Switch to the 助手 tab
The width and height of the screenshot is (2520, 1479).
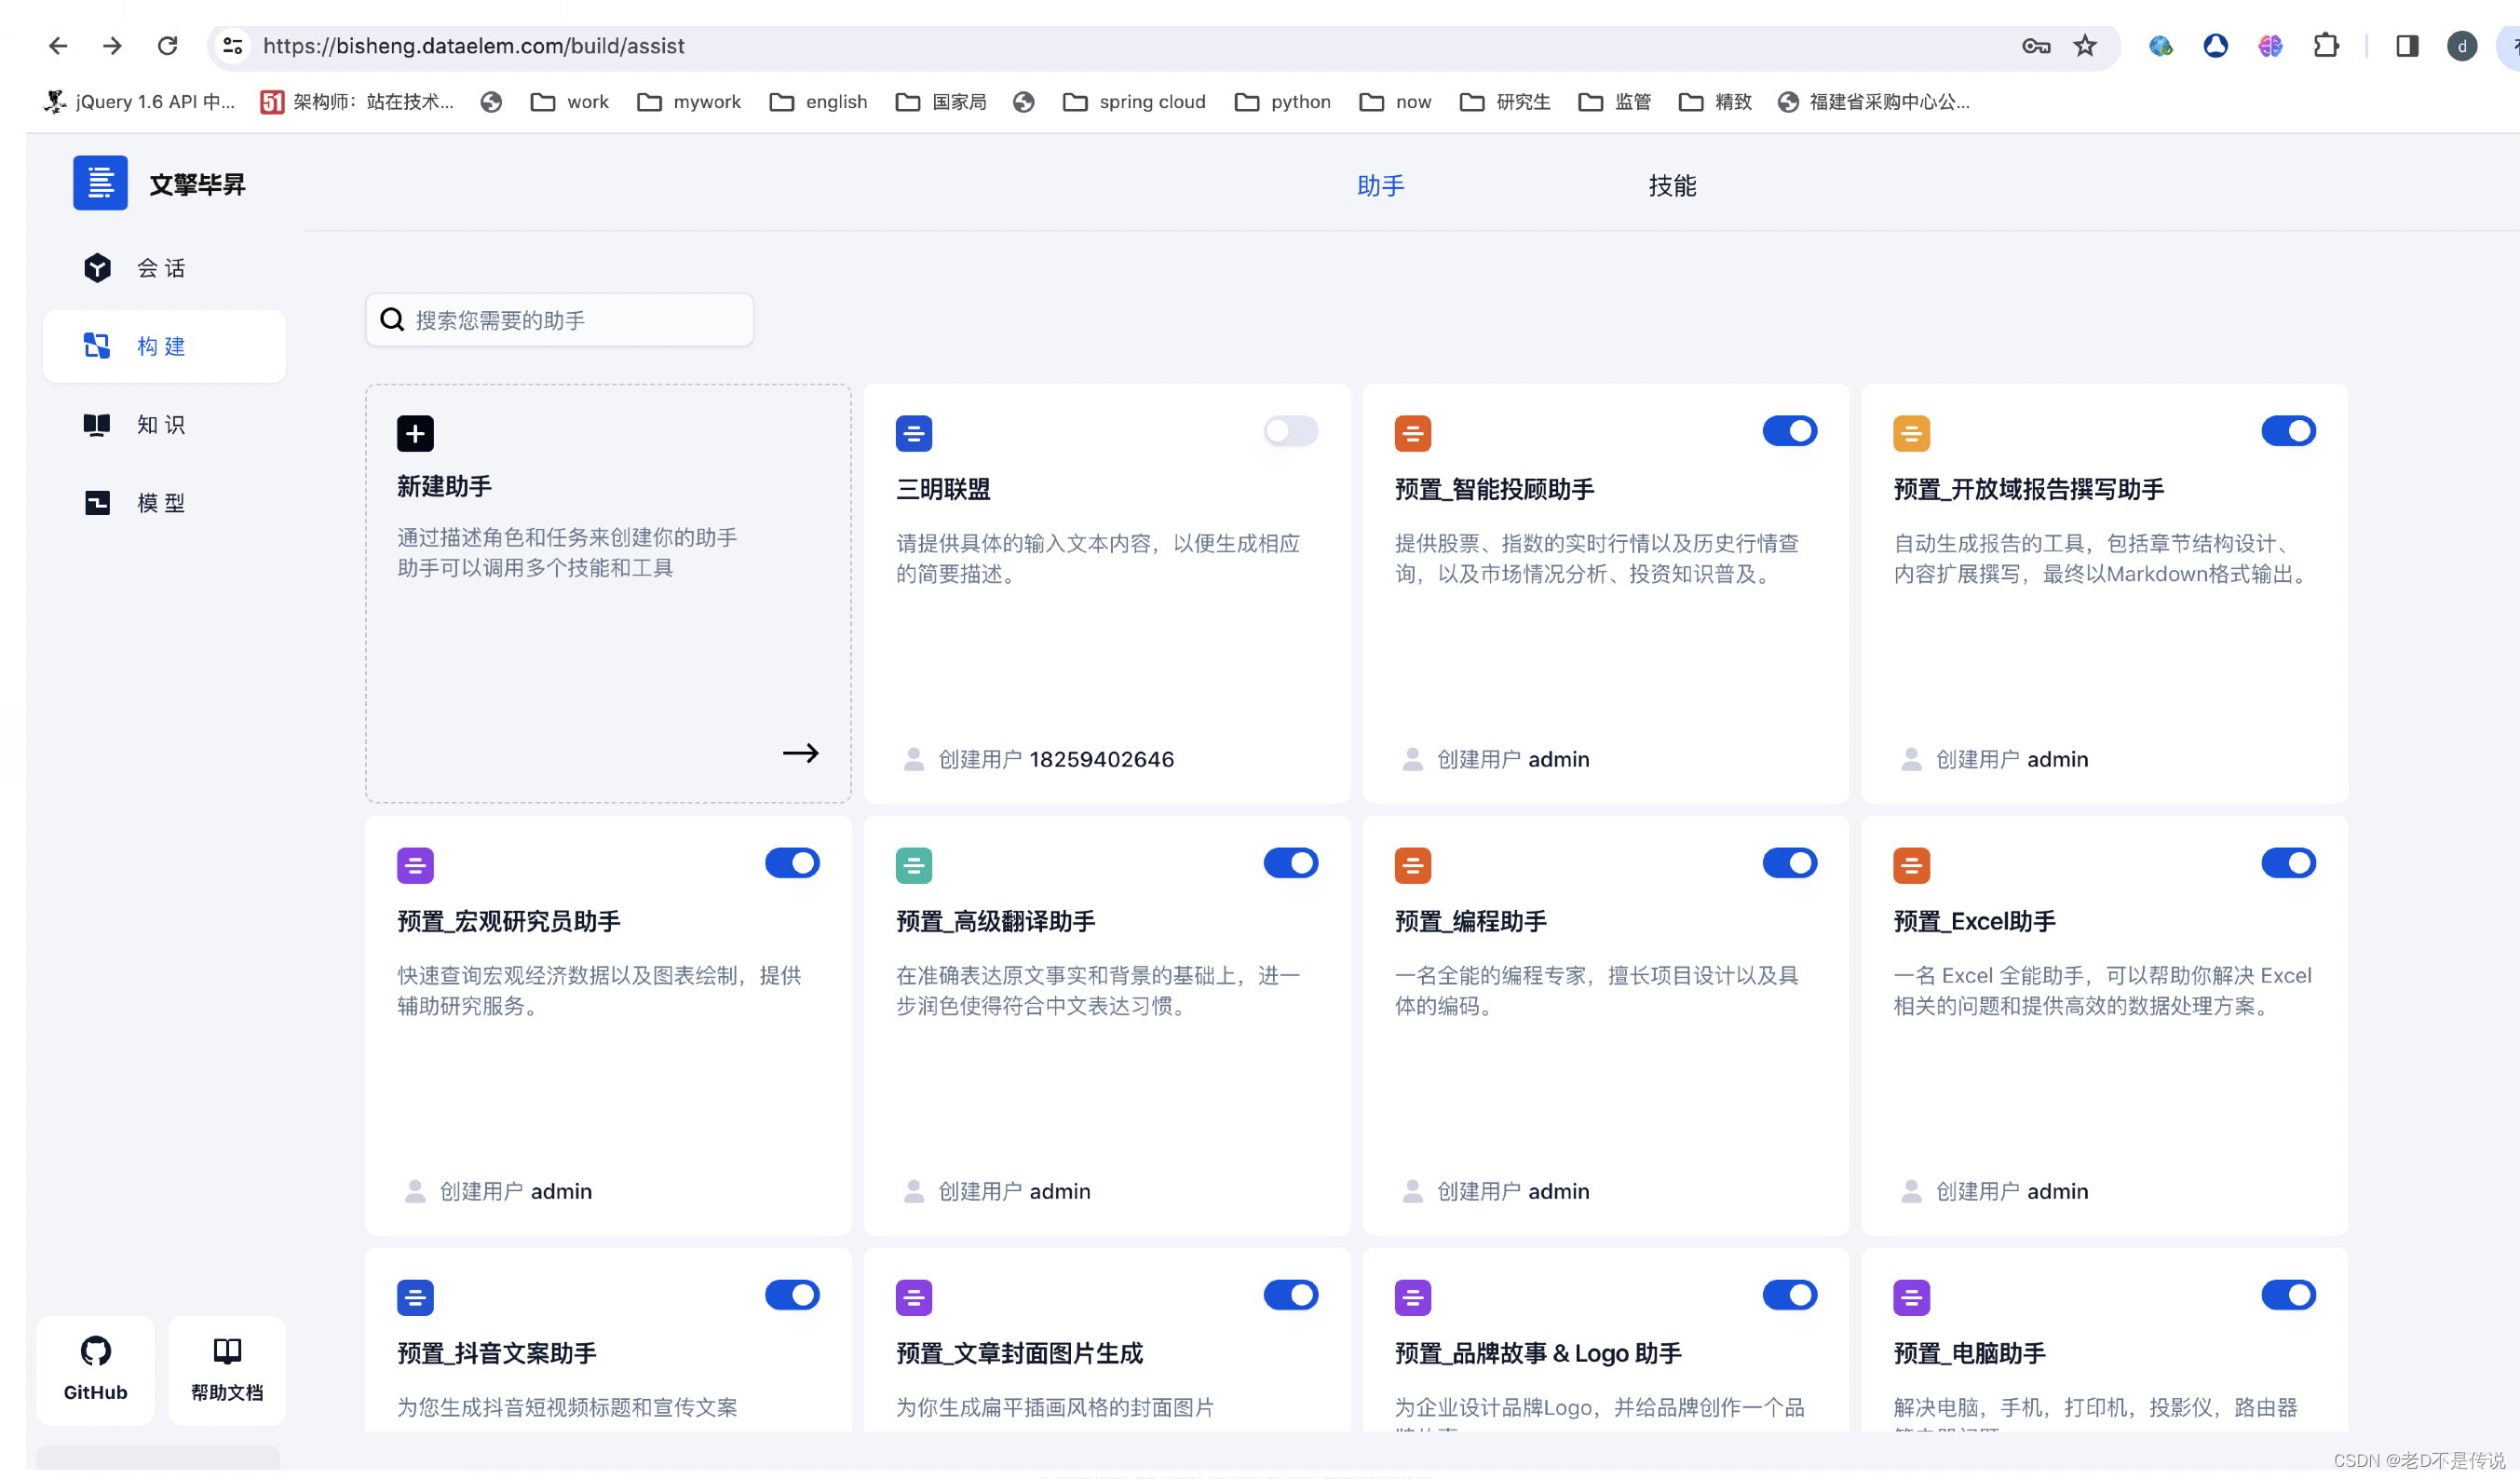(x=1380, y=186)
